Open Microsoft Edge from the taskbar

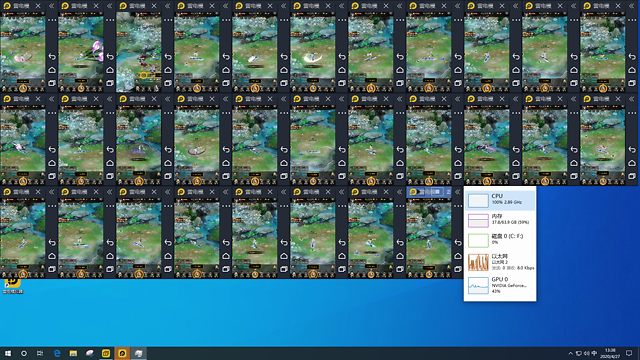click(x=57, y=353)
